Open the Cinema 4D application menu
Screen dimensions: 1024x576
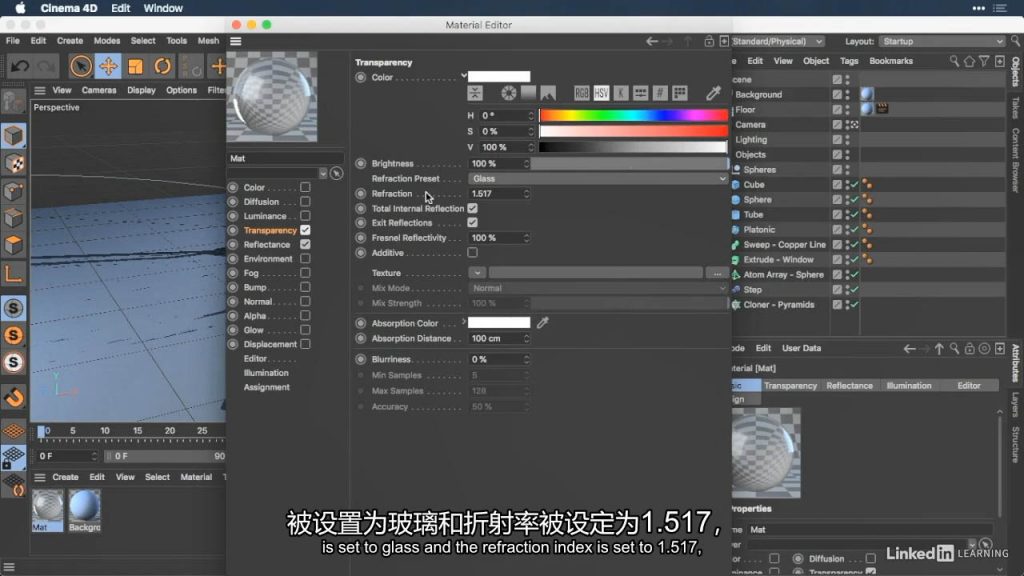(69, 8)
